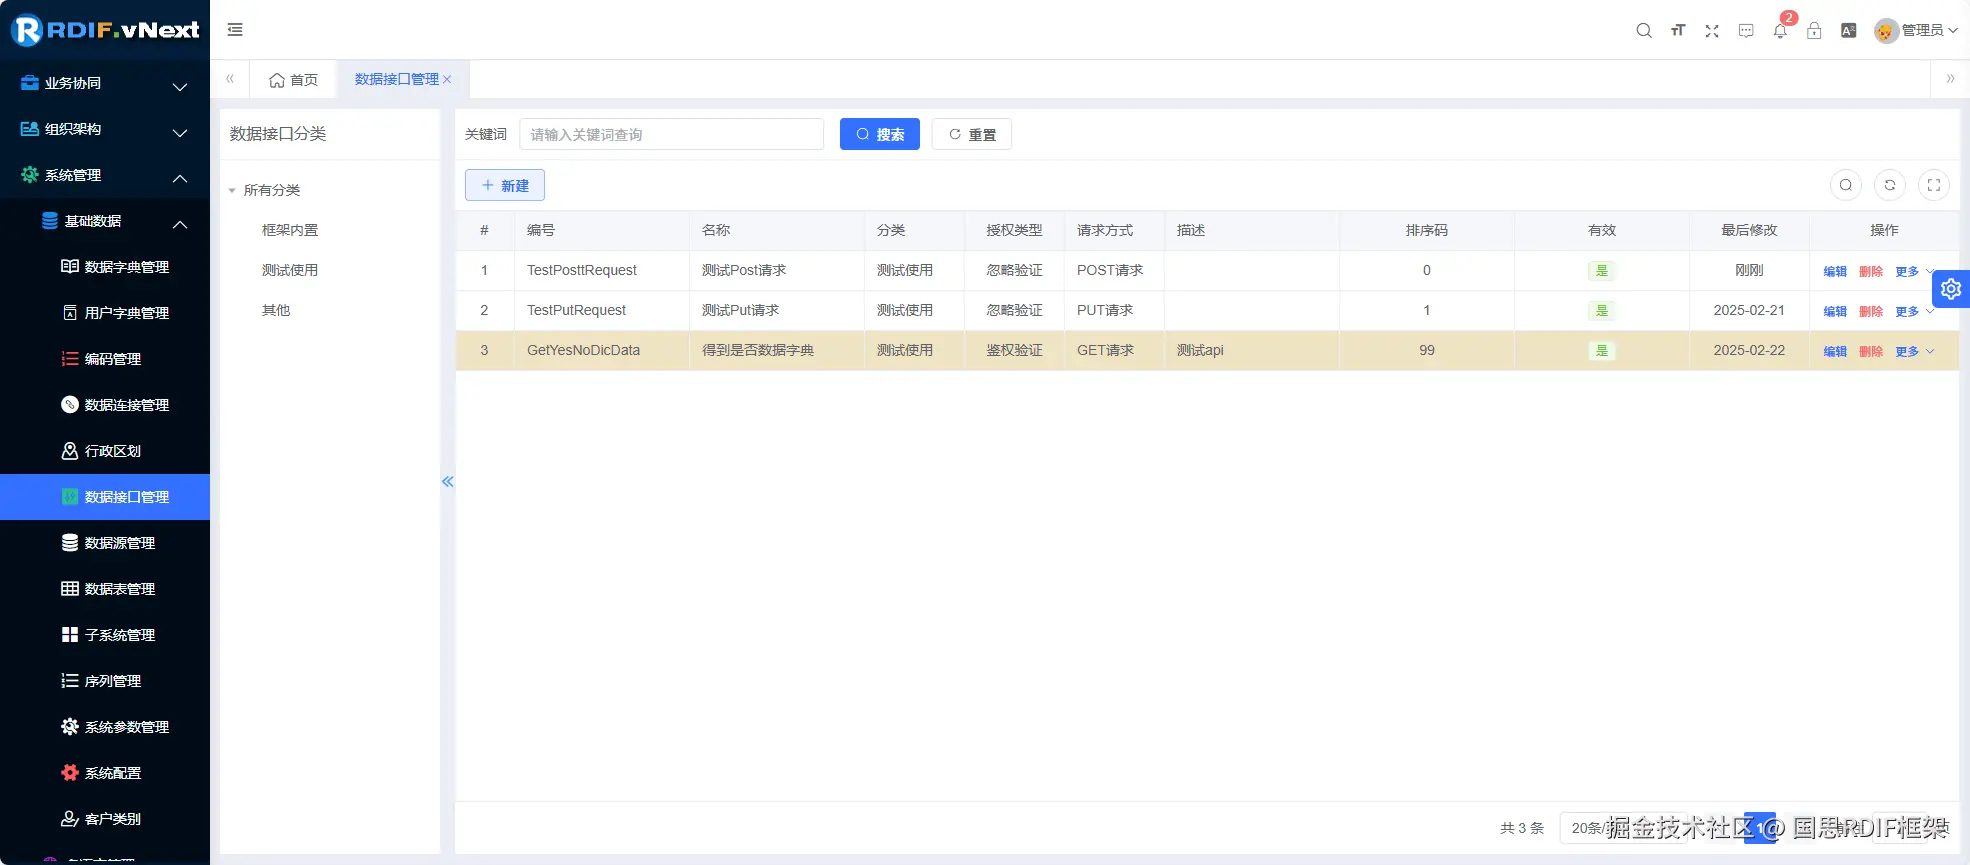Image resolution: width=1970 pixels, height=865 pixels.
Task: Collapse the 所有分类 tree node
Action: coord(232,190)
